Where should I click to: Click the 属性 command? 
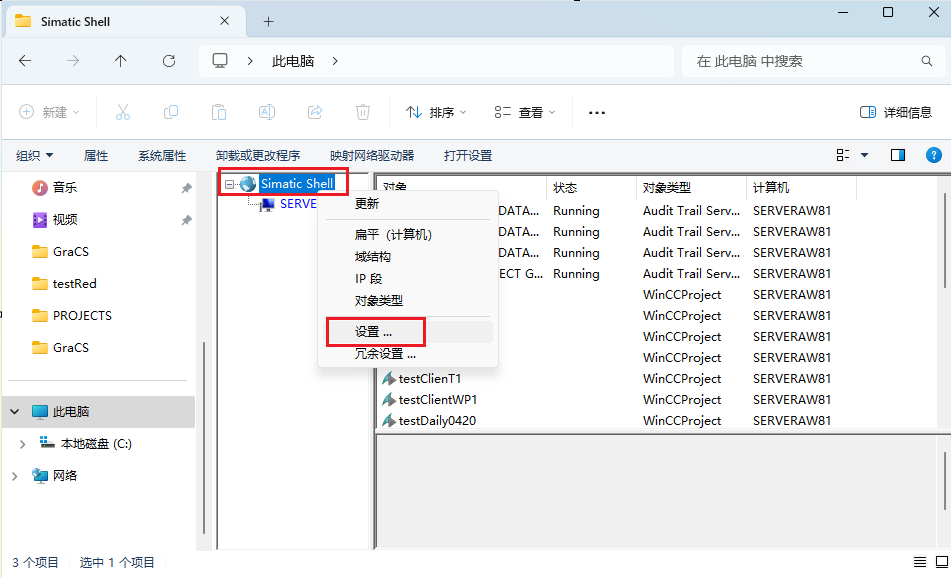(x=96, y=156)
